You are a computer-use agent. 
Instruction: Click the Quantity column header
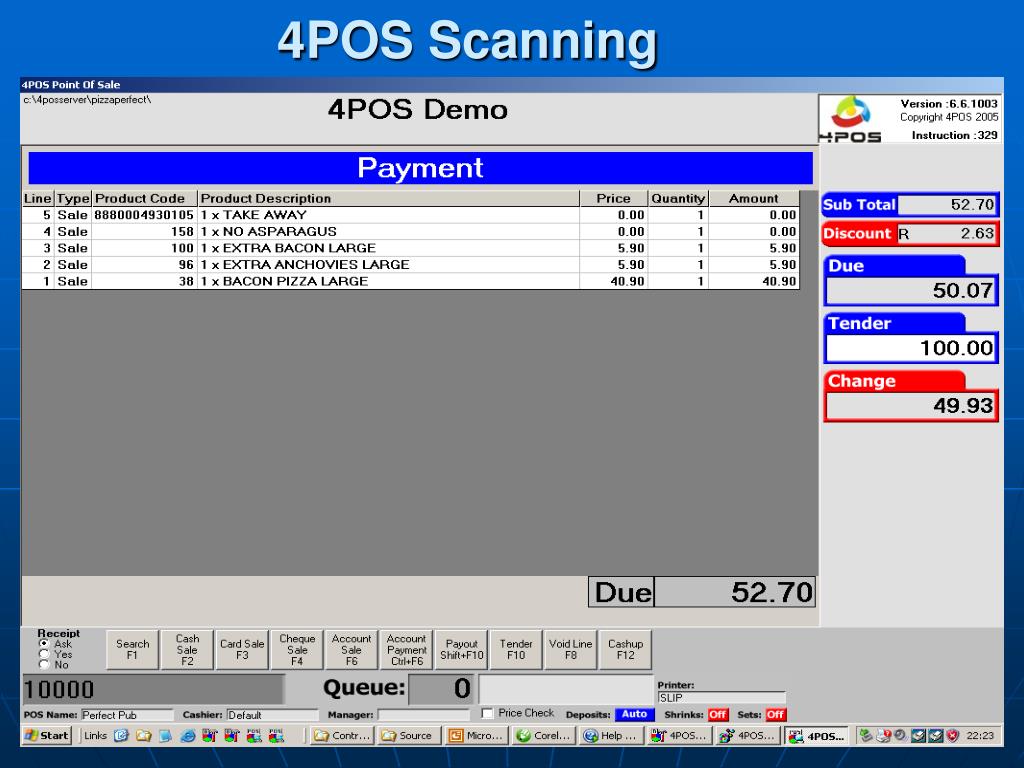[678, 199]
